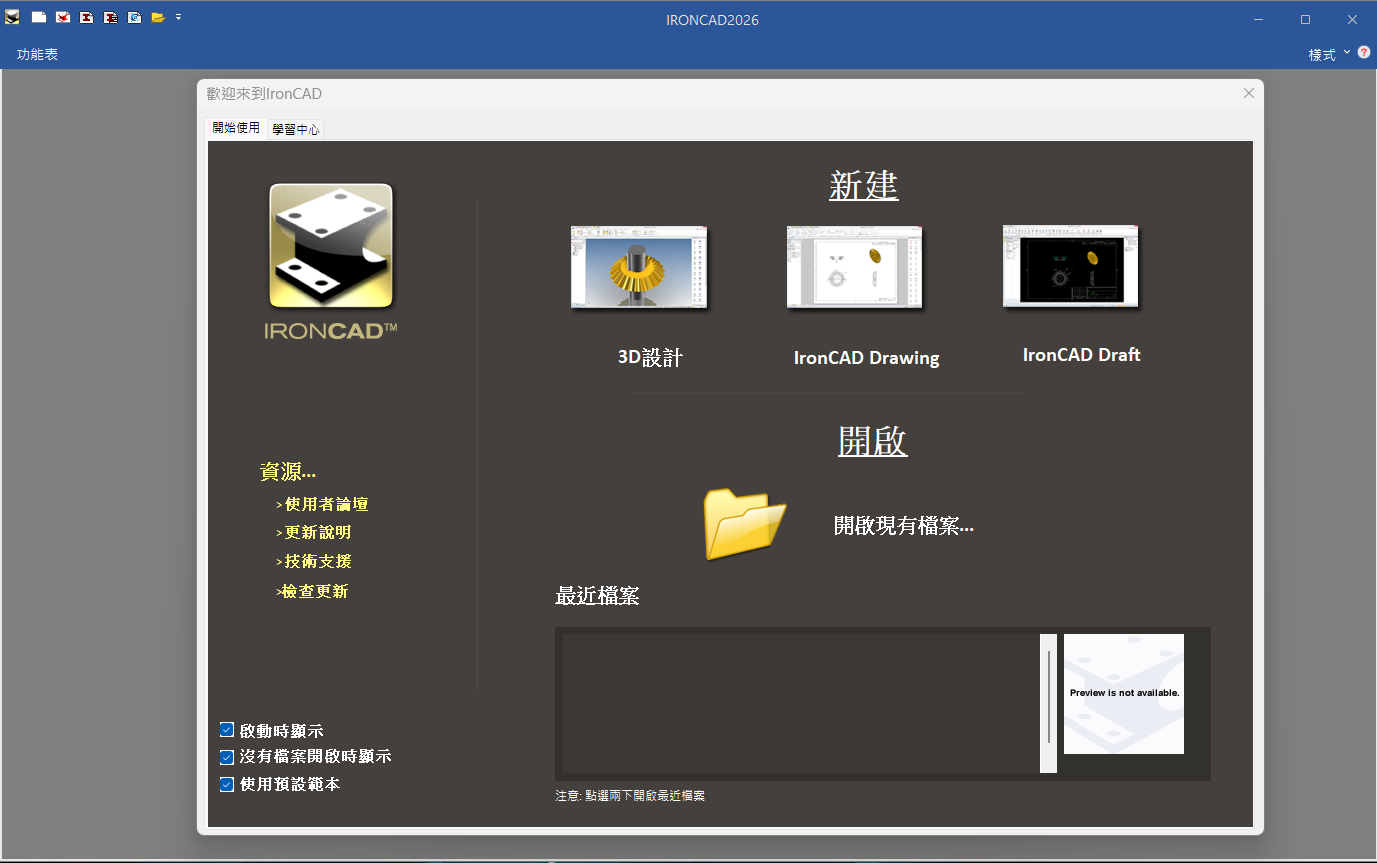Image resolution: width=1377 pixels, height=863 pixels.
Task: Toggle the 沒有檔案開啟時顯示 checkbox
Action: point(227,757)
